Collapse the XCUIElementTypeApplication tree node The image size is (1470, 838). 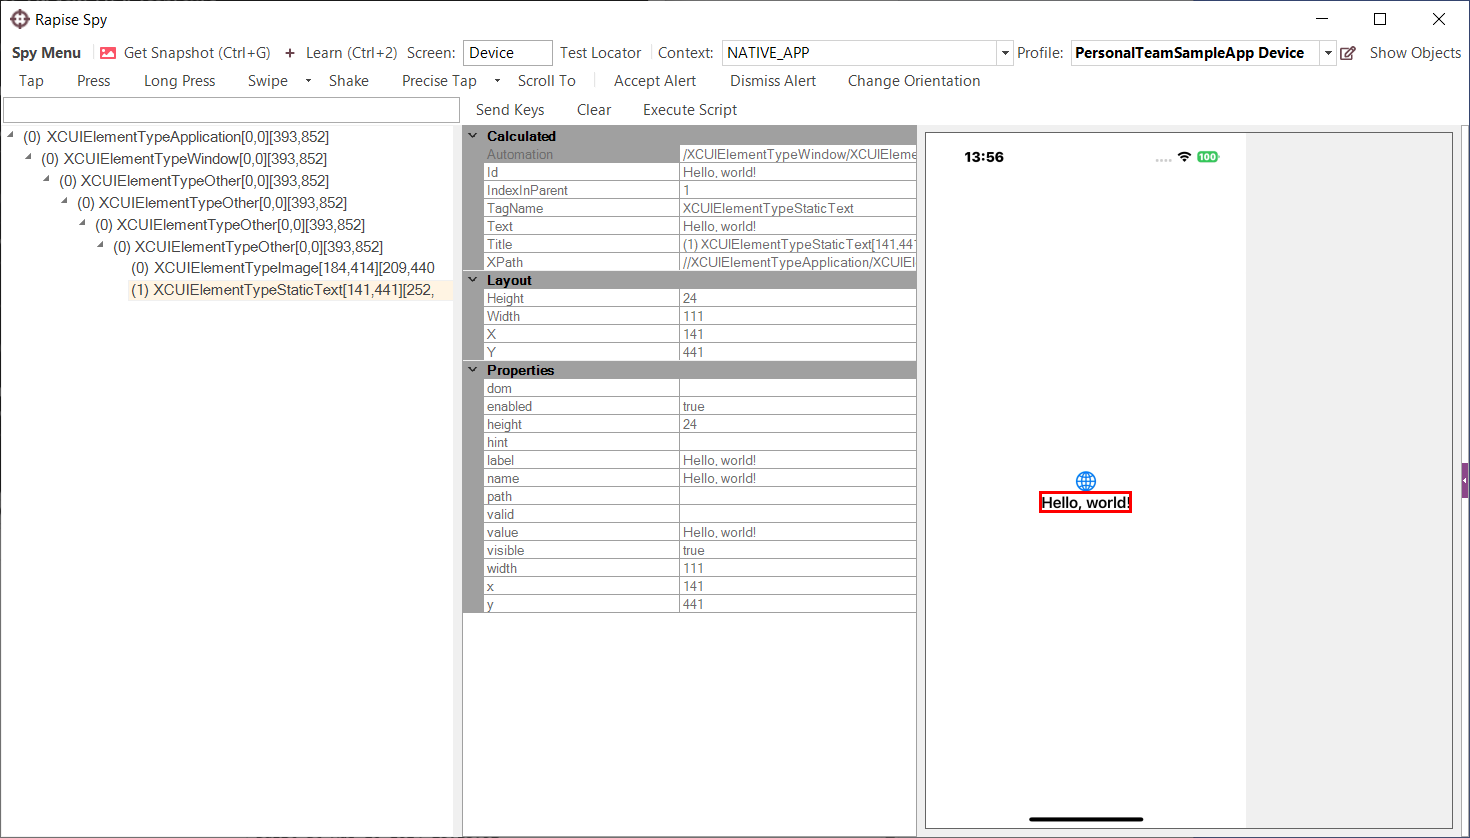tap(11, 136)
